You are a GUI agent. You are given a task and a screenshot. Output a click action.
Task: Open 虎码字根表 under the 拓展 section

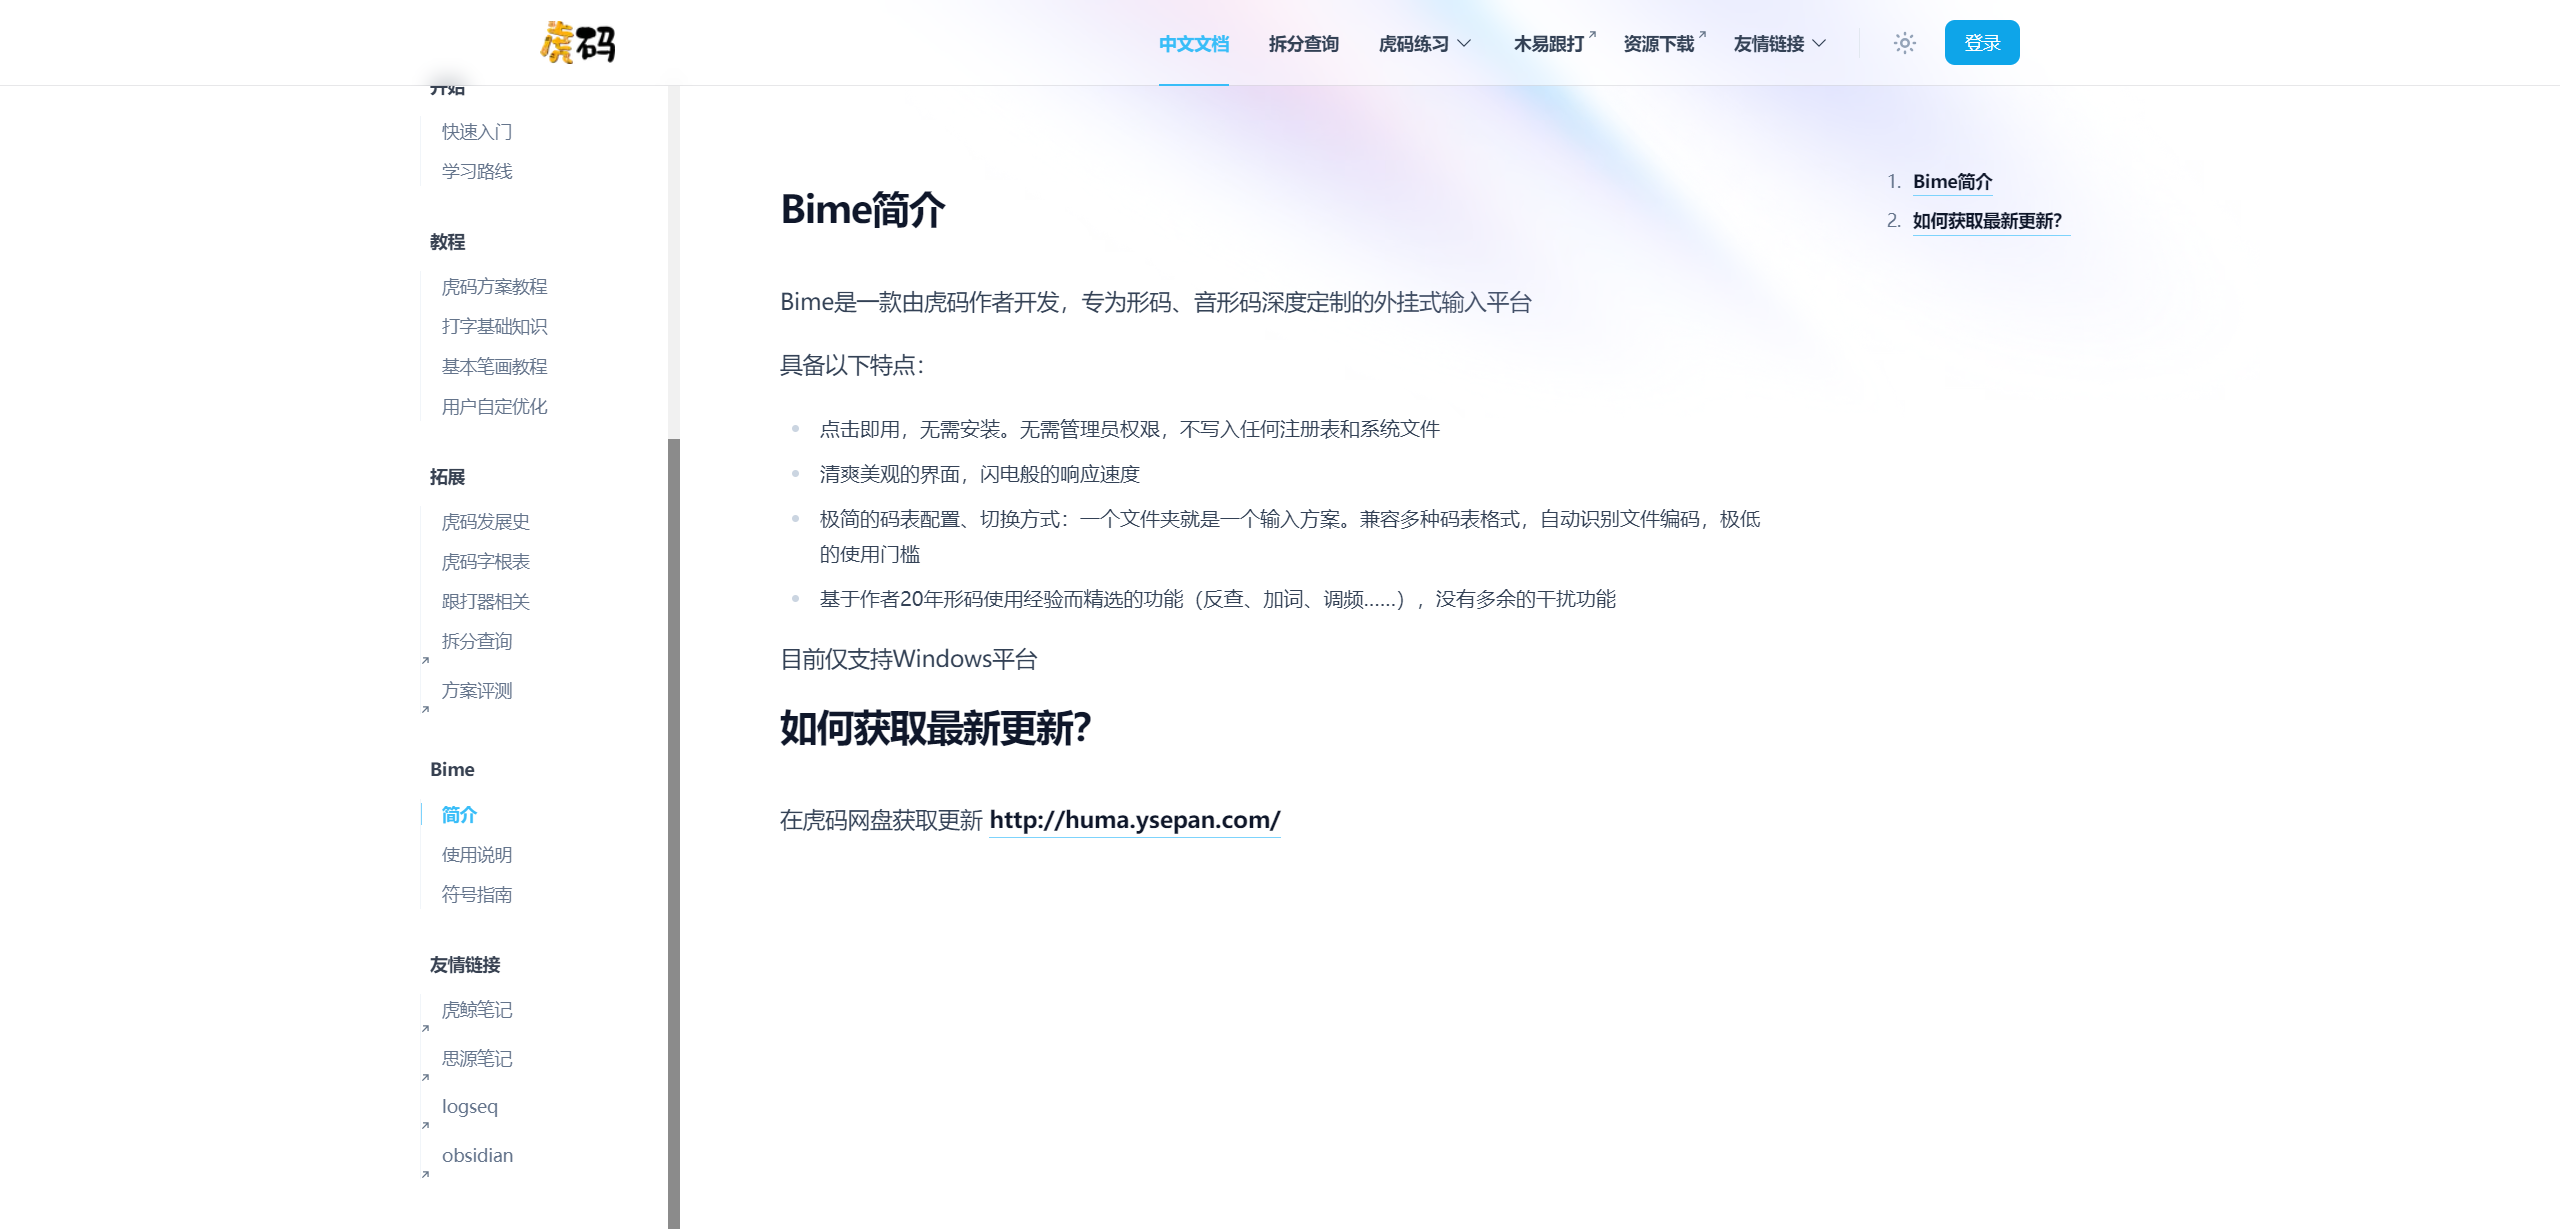pyautogui.click(x=484, y=561)
